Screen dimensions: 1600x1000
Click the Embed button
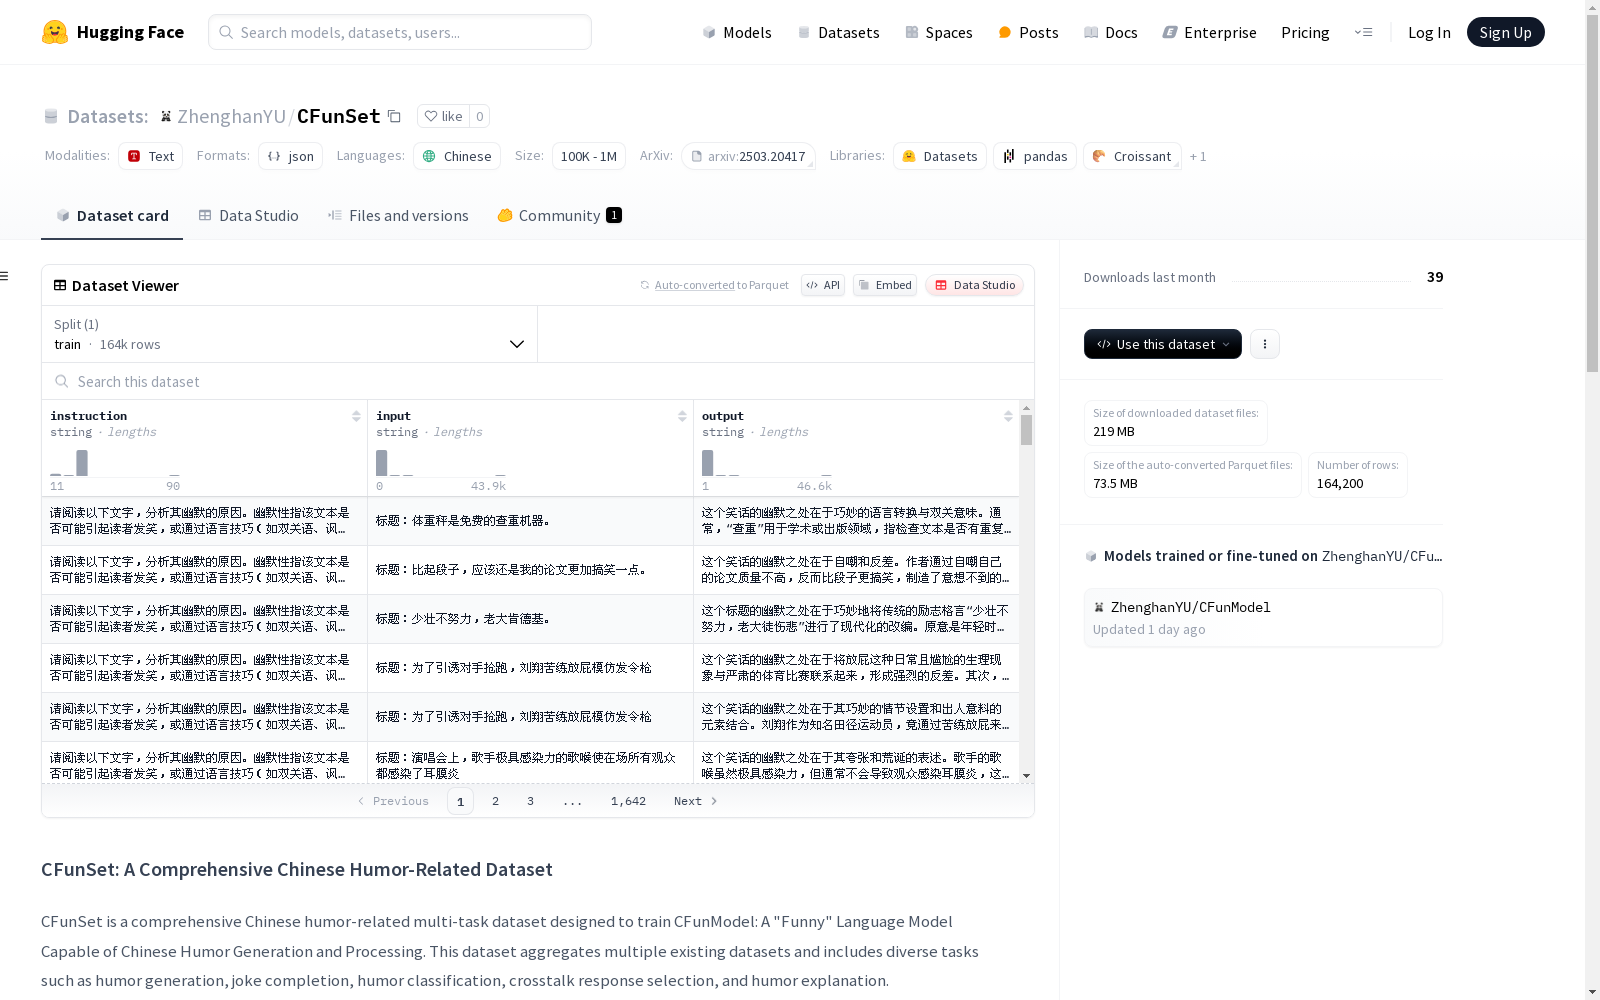click(x=885, y=285)
